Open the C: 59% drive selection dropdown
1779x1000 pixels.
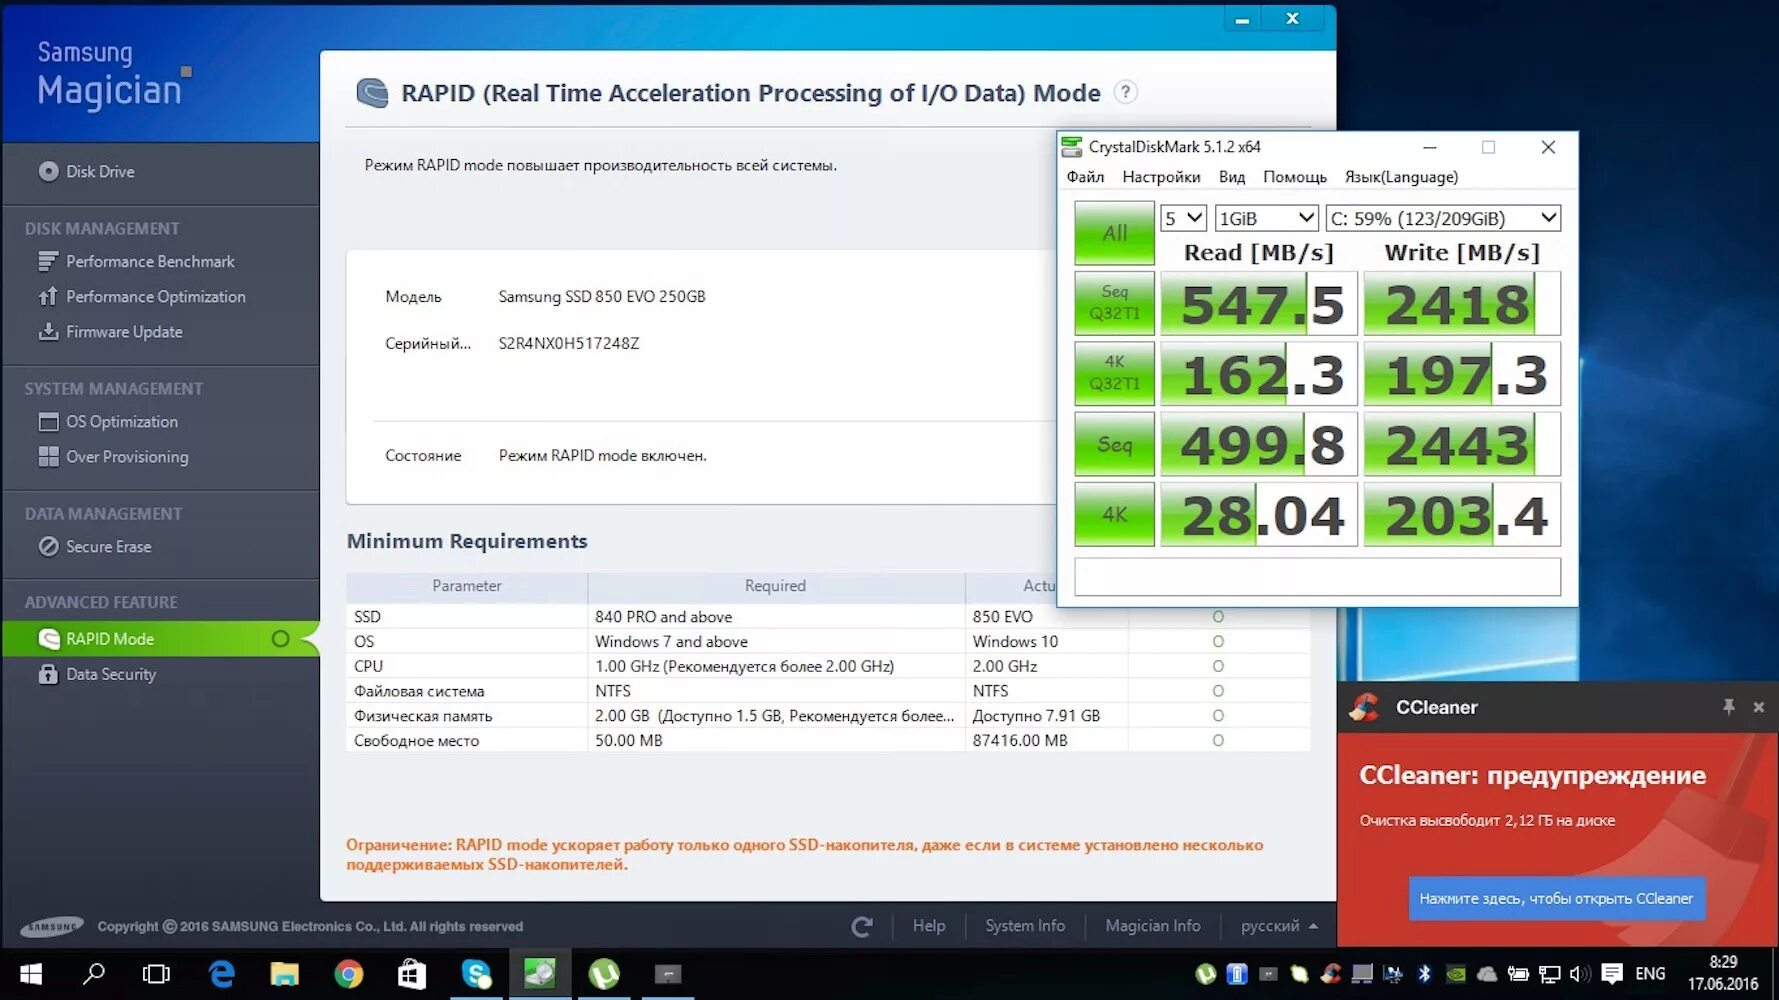[1443, 218]
